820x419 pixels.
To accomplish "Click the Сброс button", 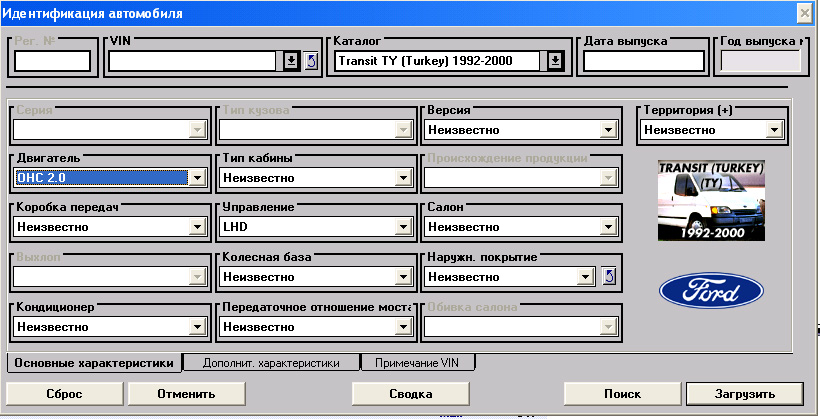I will 64,394.
